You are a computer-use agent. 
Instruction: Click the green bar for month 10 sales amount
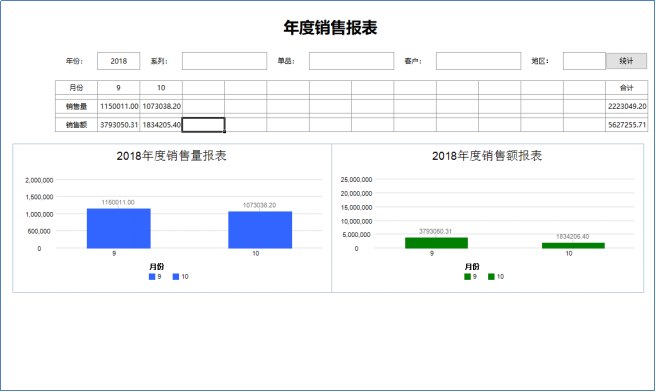[573, 246]
